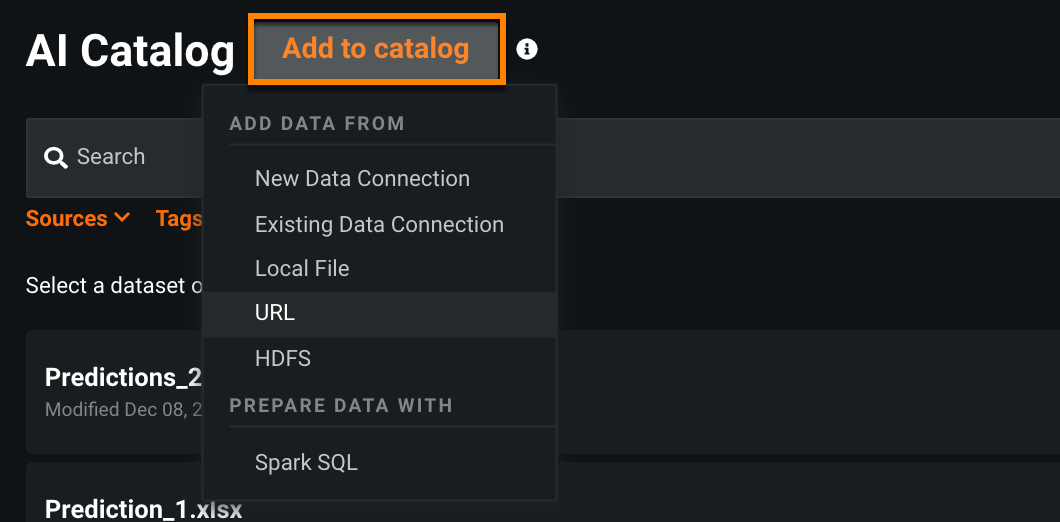
Task: Click the magnifying glass search icon
Action: [56, 157]
